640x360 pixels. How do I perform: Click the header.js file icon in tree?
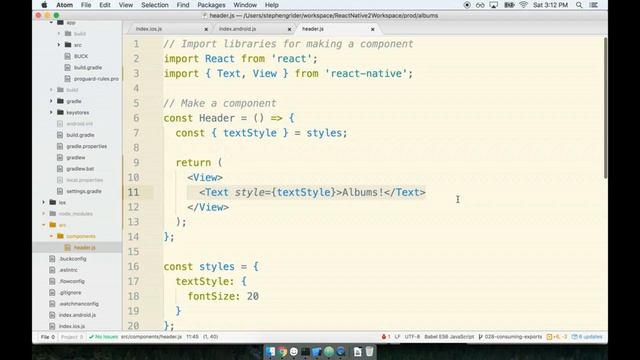[x=68, y=247]
